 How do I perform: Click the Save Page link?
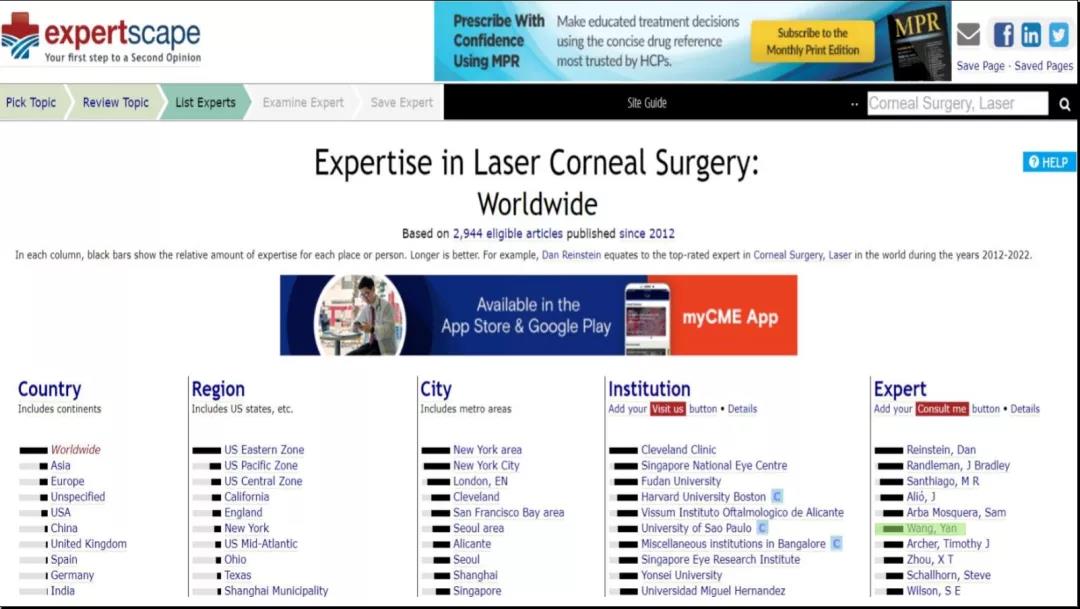[x=980, y=66]
